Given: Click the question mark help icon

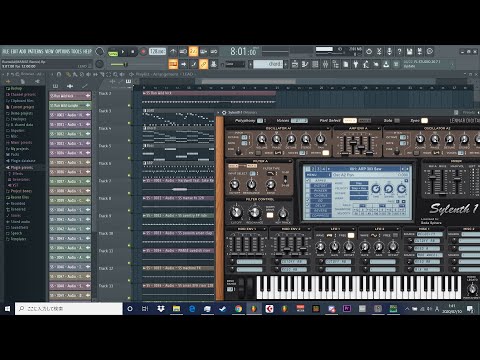Looking at the screenshot, I should 399,51.
